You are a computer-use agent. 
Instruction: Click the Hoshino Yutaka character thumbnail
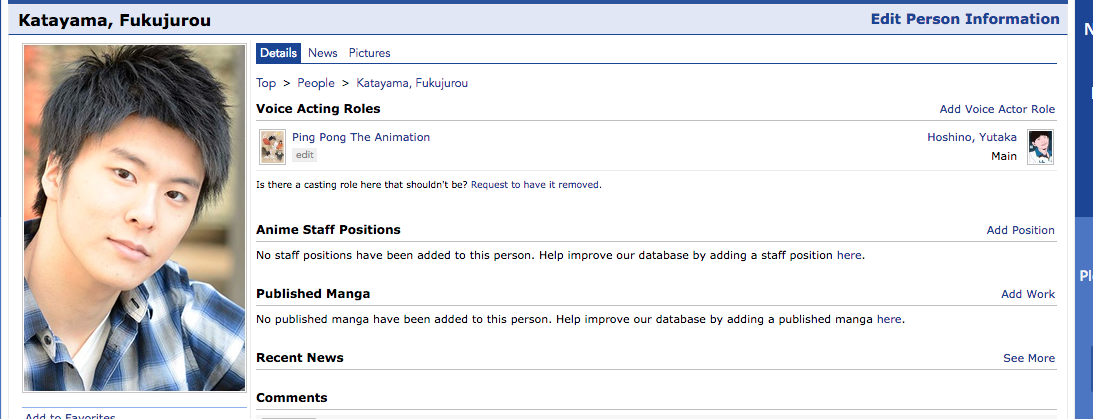point(1041,147)
